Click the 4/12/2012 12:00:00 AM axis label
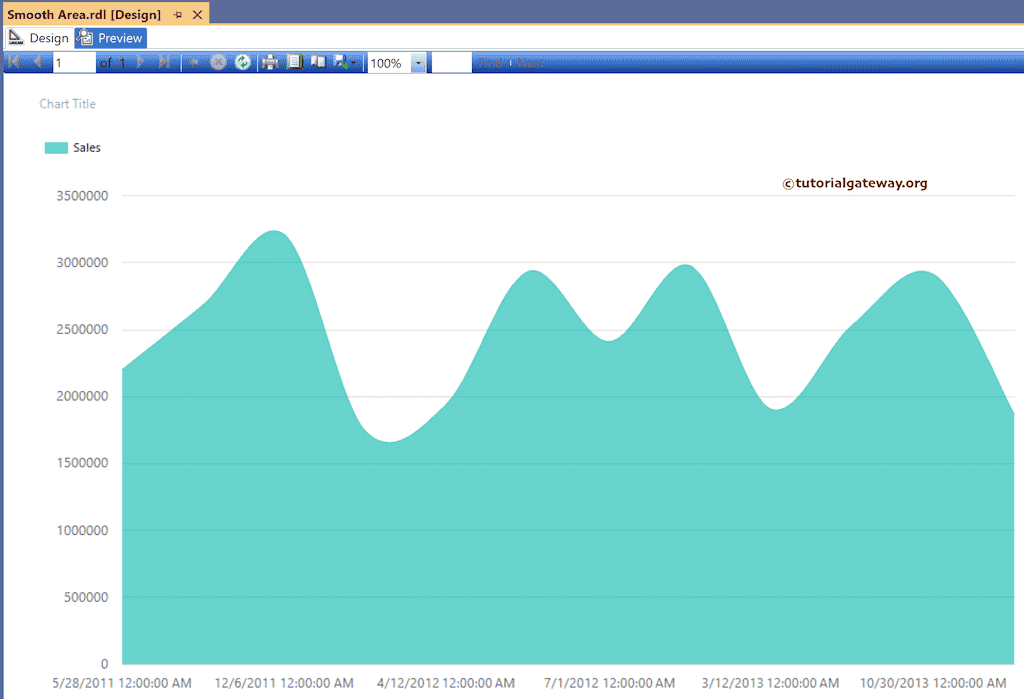This screenshot has width=1024, height=699. coord(446,683)
